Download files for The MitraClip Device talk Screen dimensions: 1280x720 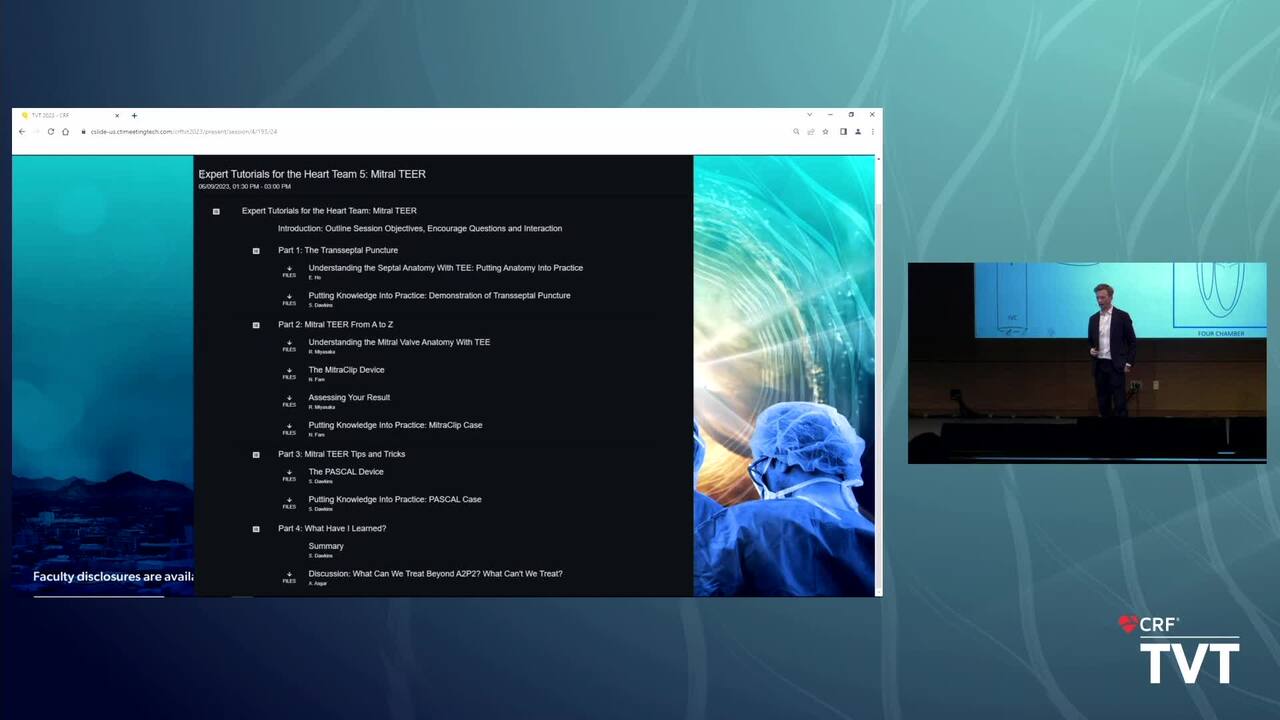(x=289, y=372)
